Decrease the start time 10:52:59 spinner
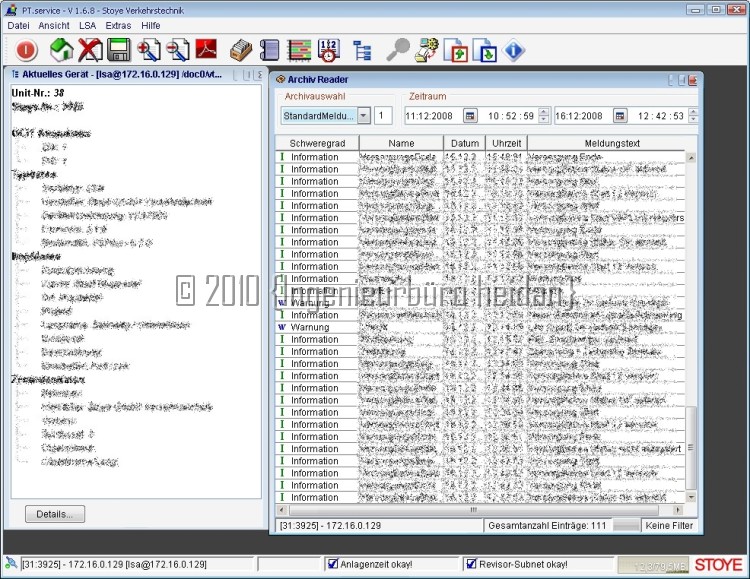750x579 pixels. coord(543,119)
